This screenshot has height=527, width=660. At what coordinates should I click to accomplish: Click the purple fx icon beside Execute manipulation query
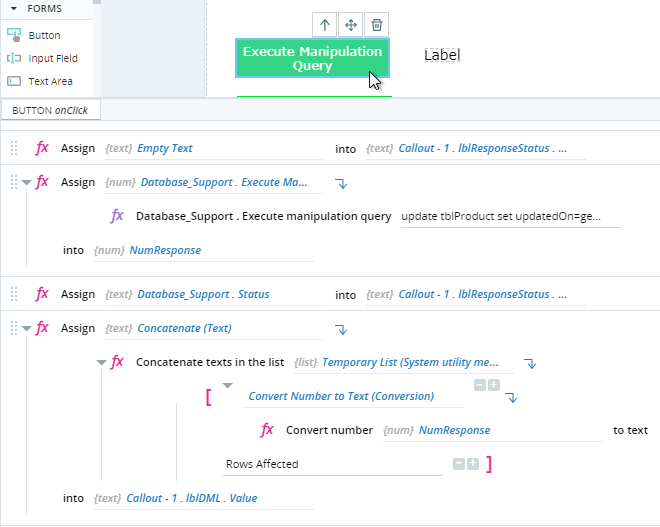pyautogui.click(x=117, y=216)
